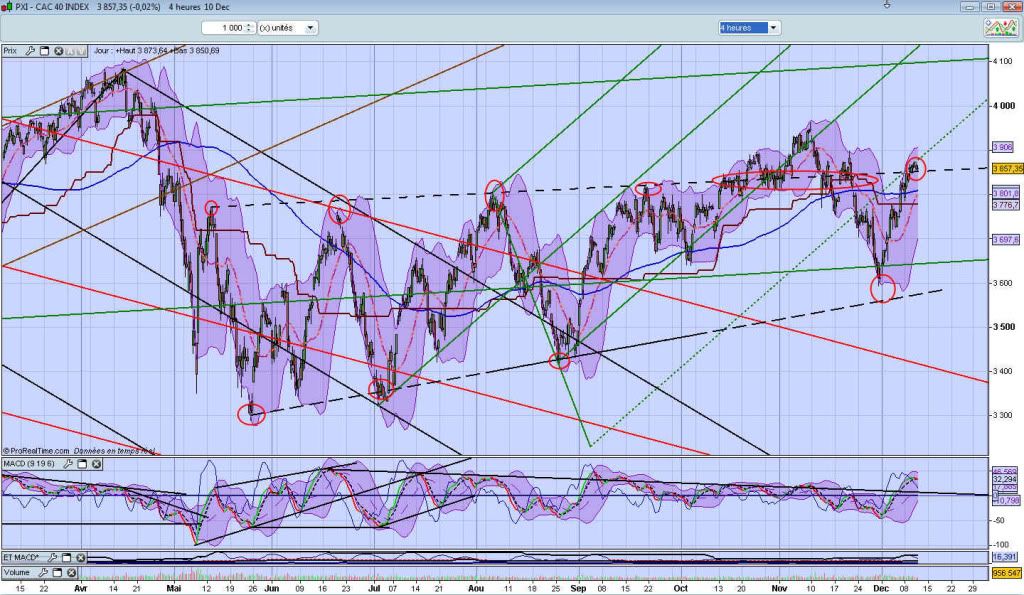Close the MACD indicator panel
This screenshot has height=595, width=1024.
click(x=96, y=464)
